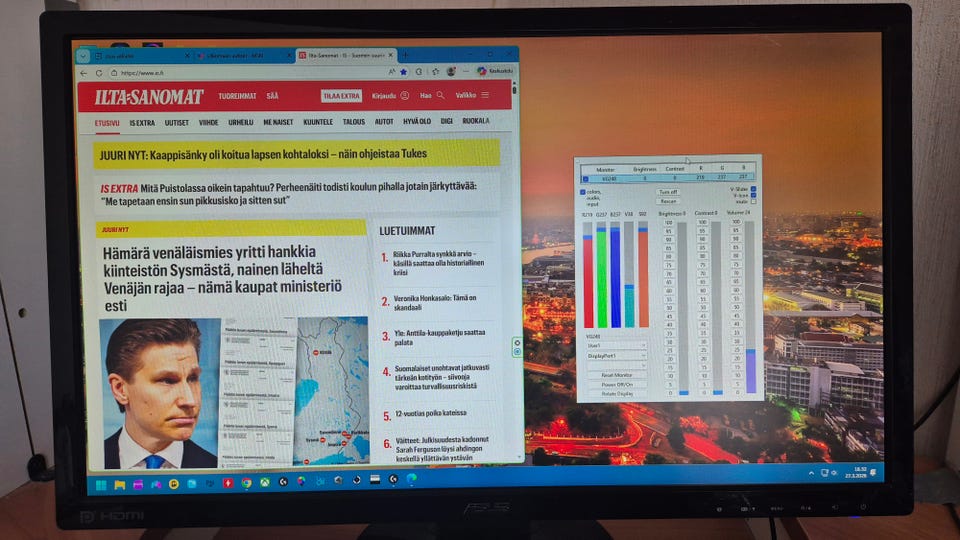
Task: Go back with the browser back arrow
Action: [84, 73]
